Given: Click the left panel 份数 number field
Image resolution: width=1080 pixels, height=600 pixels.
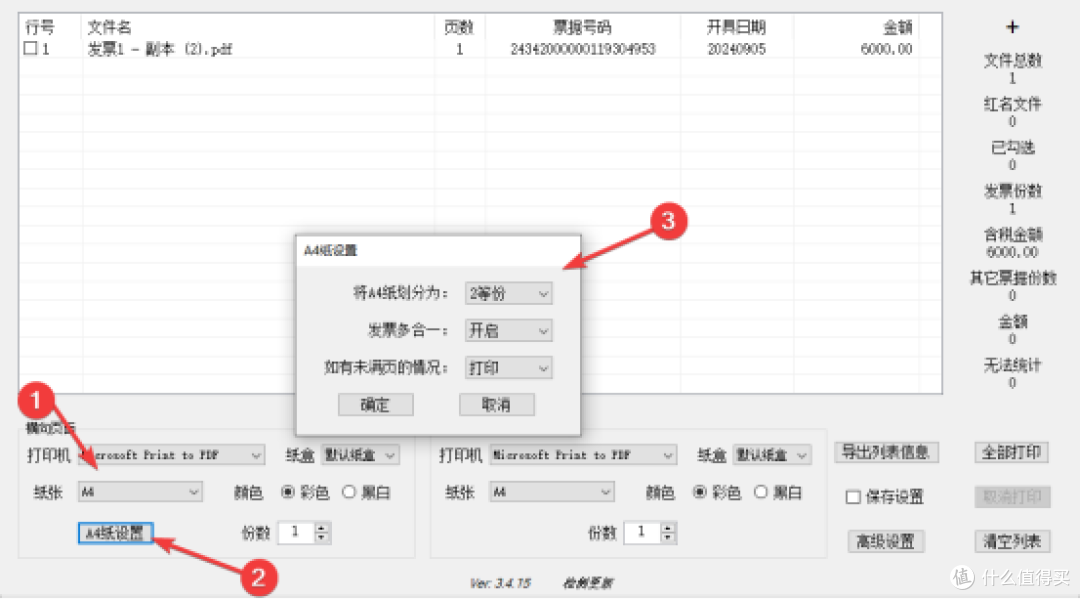Looking at the screenshot, I should coord(296,532).
